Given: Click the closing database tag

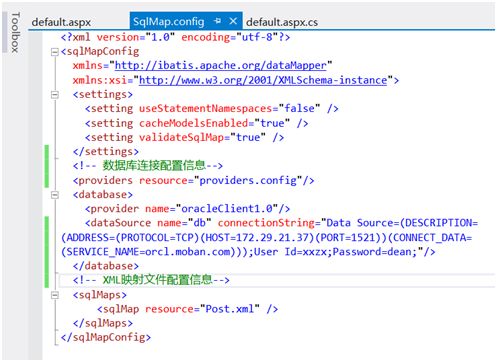Looking at the screenshot, I should coord(106,266).
